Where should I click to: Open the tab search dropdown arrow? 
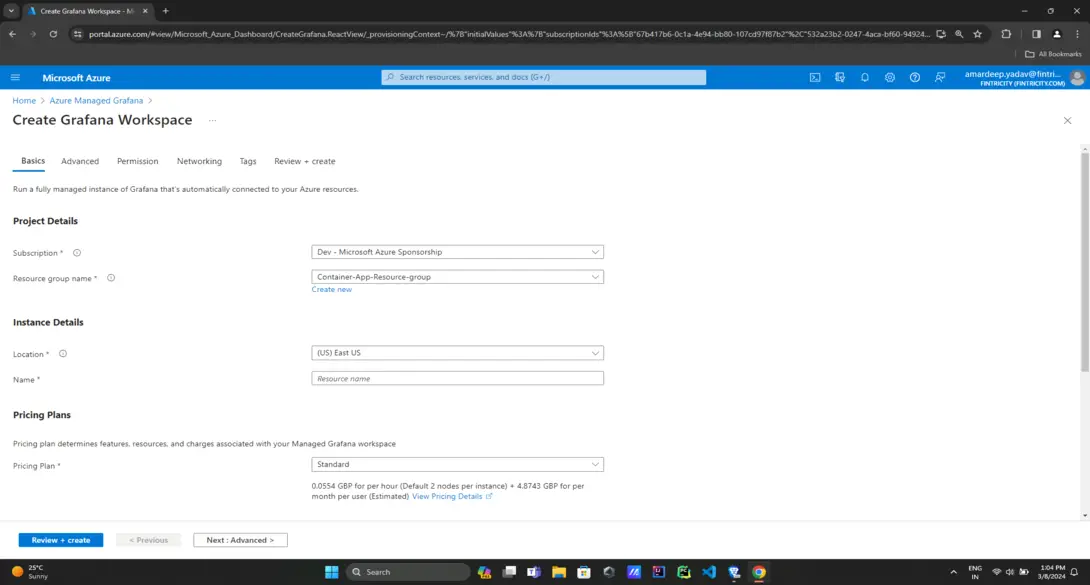coord(11,11)
